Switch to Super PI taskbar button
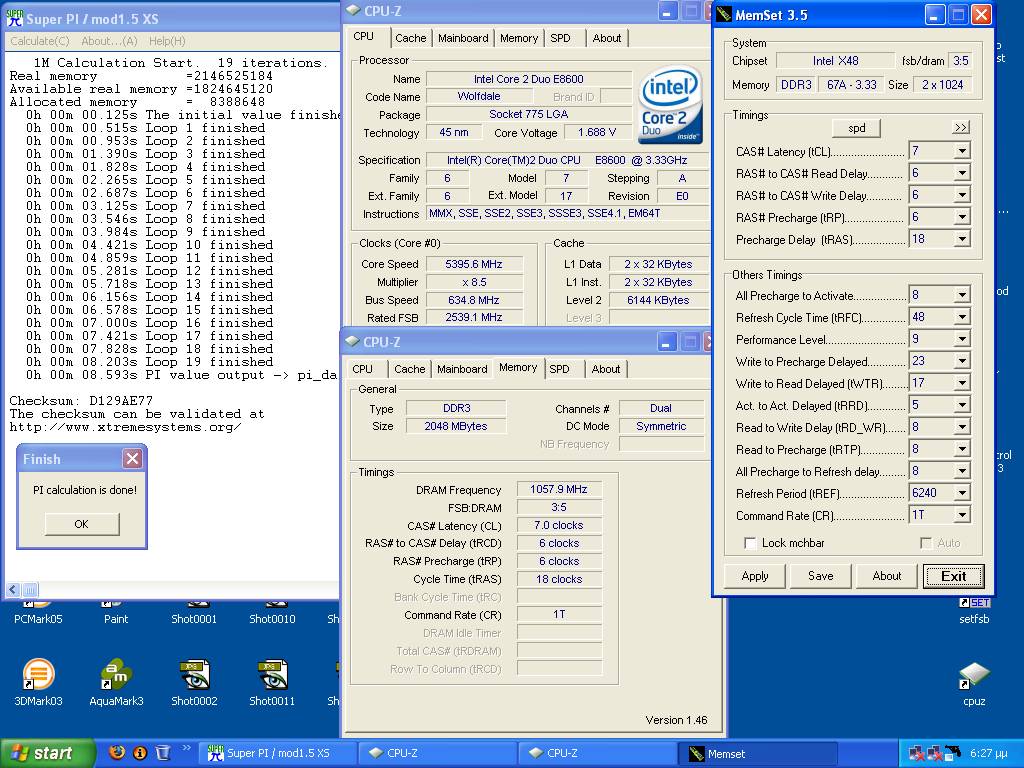The height and width of the screenshot is (768, 1024). pos(278,753)
